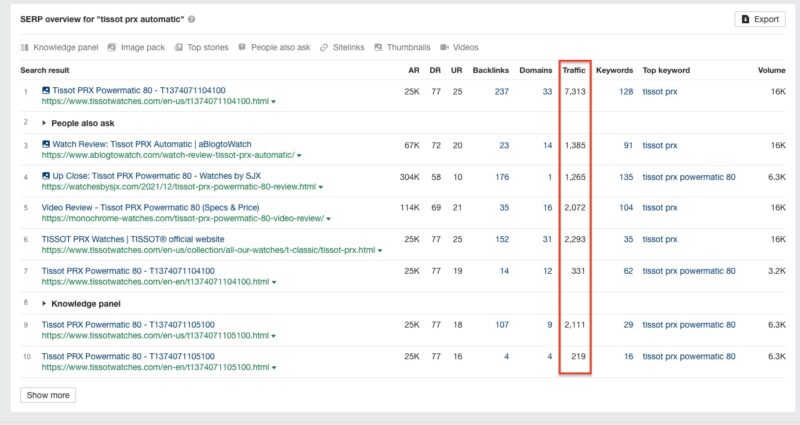Click the Show more button
The width and height of the screenshot is (800, 425).
point(48,395)
